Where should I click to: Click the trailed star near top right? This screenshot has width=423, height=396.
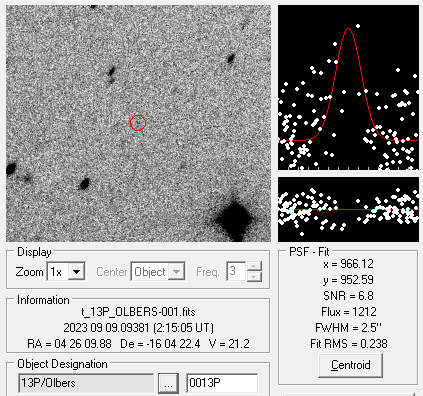[x=230, y=59]
